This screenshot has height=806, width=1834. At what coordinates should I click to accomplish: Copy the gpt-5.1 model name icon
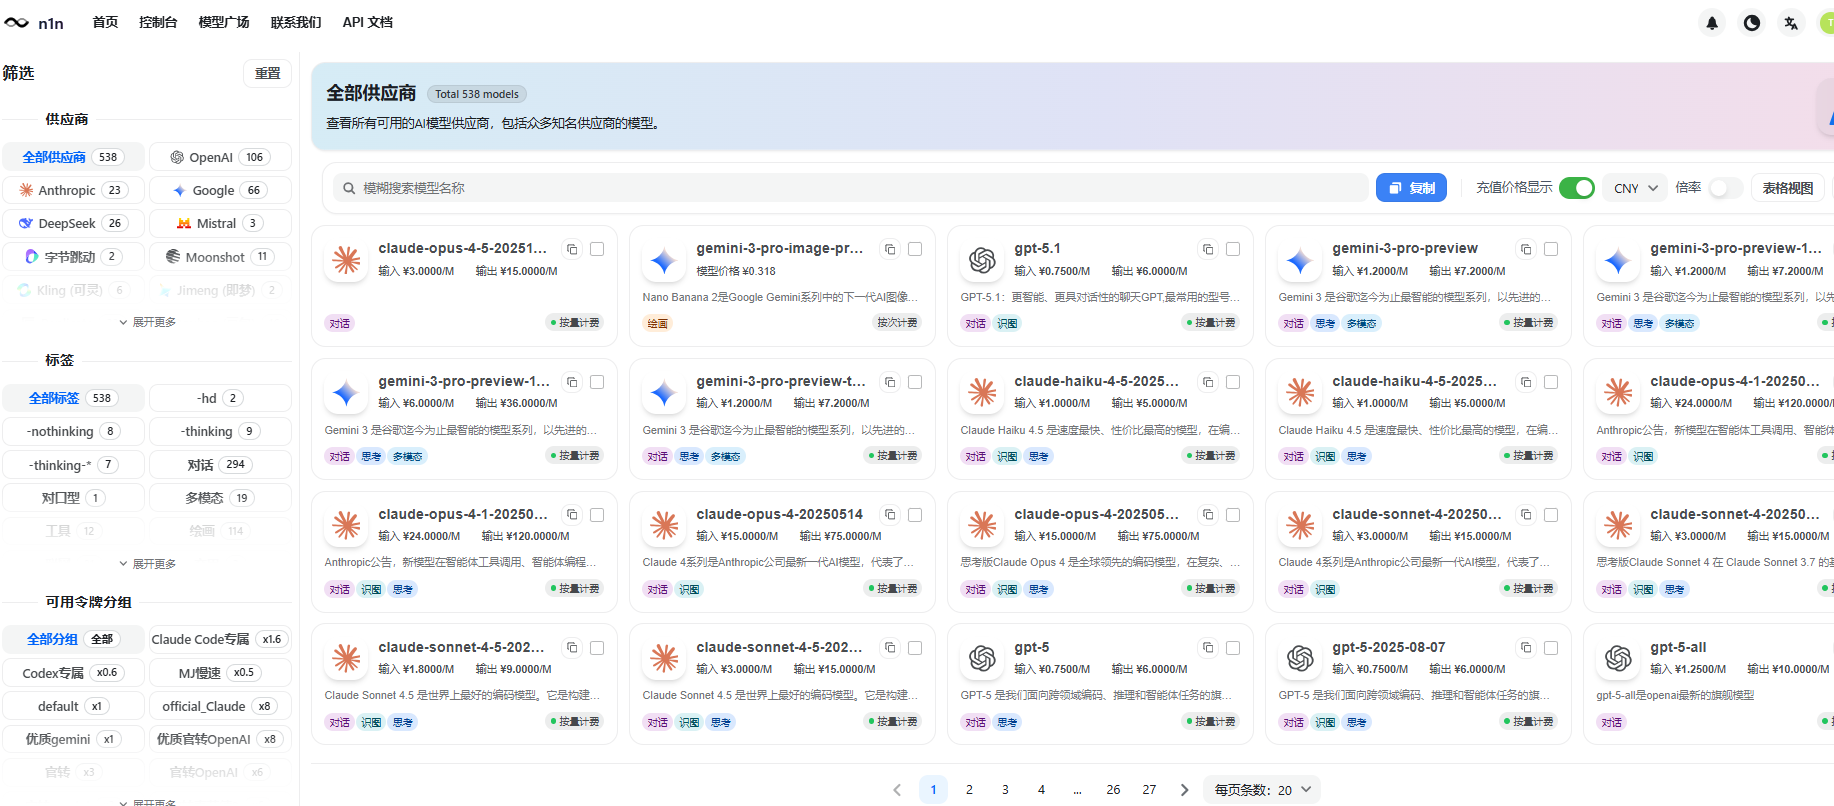click(x=1208, y=249)
